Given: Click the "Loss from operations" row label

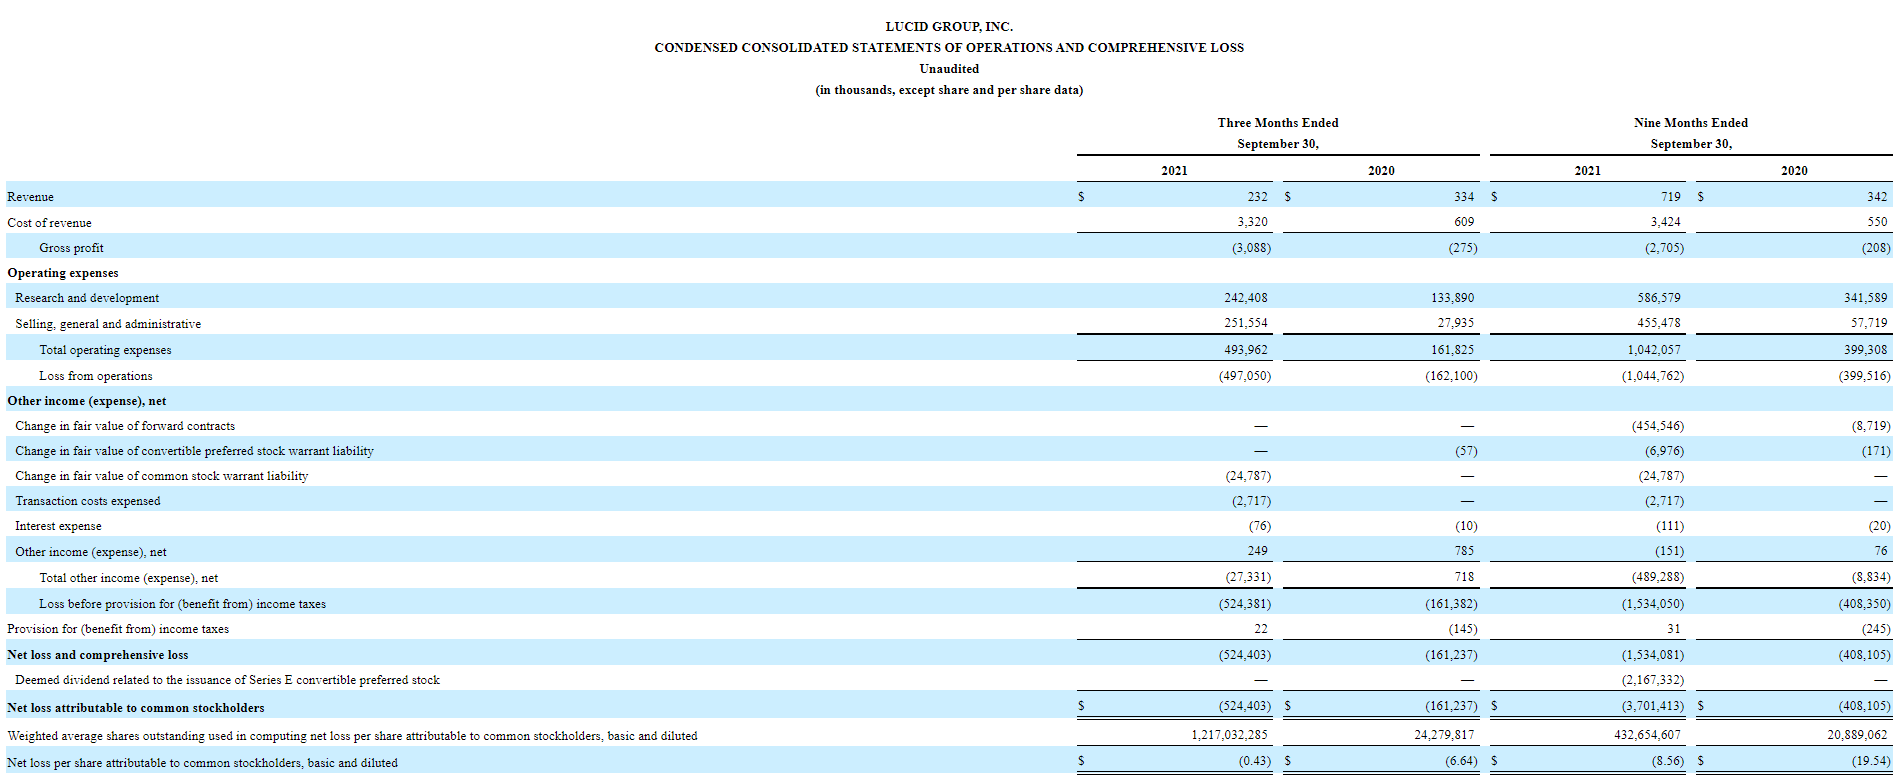Looking at the screenshot, I should [96, 376].
